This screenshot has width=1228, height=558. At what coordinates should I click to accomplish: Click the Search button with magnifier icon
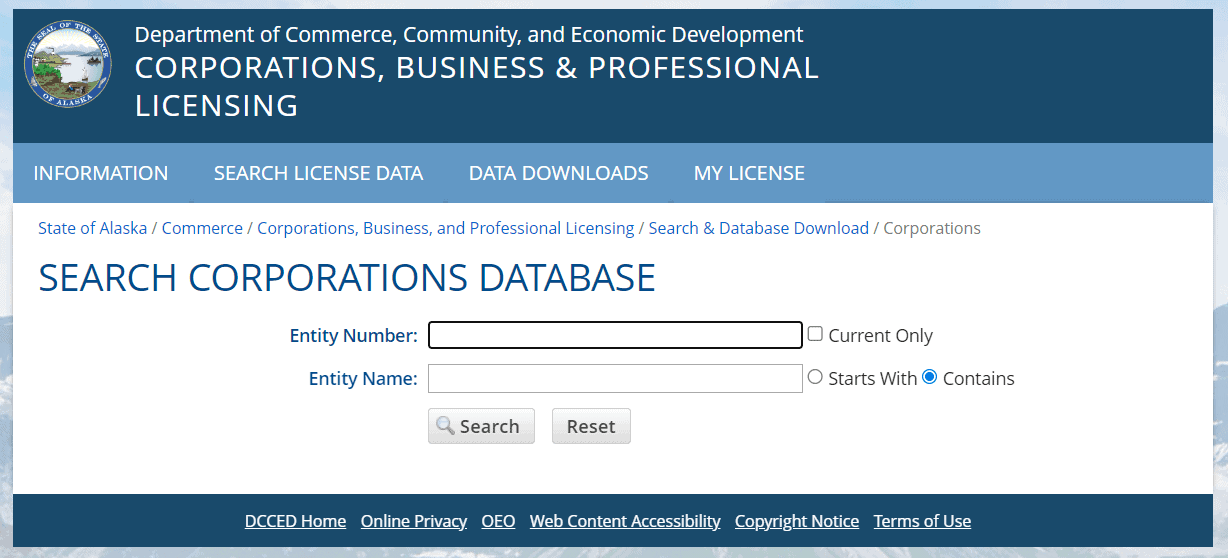point(481,426)
